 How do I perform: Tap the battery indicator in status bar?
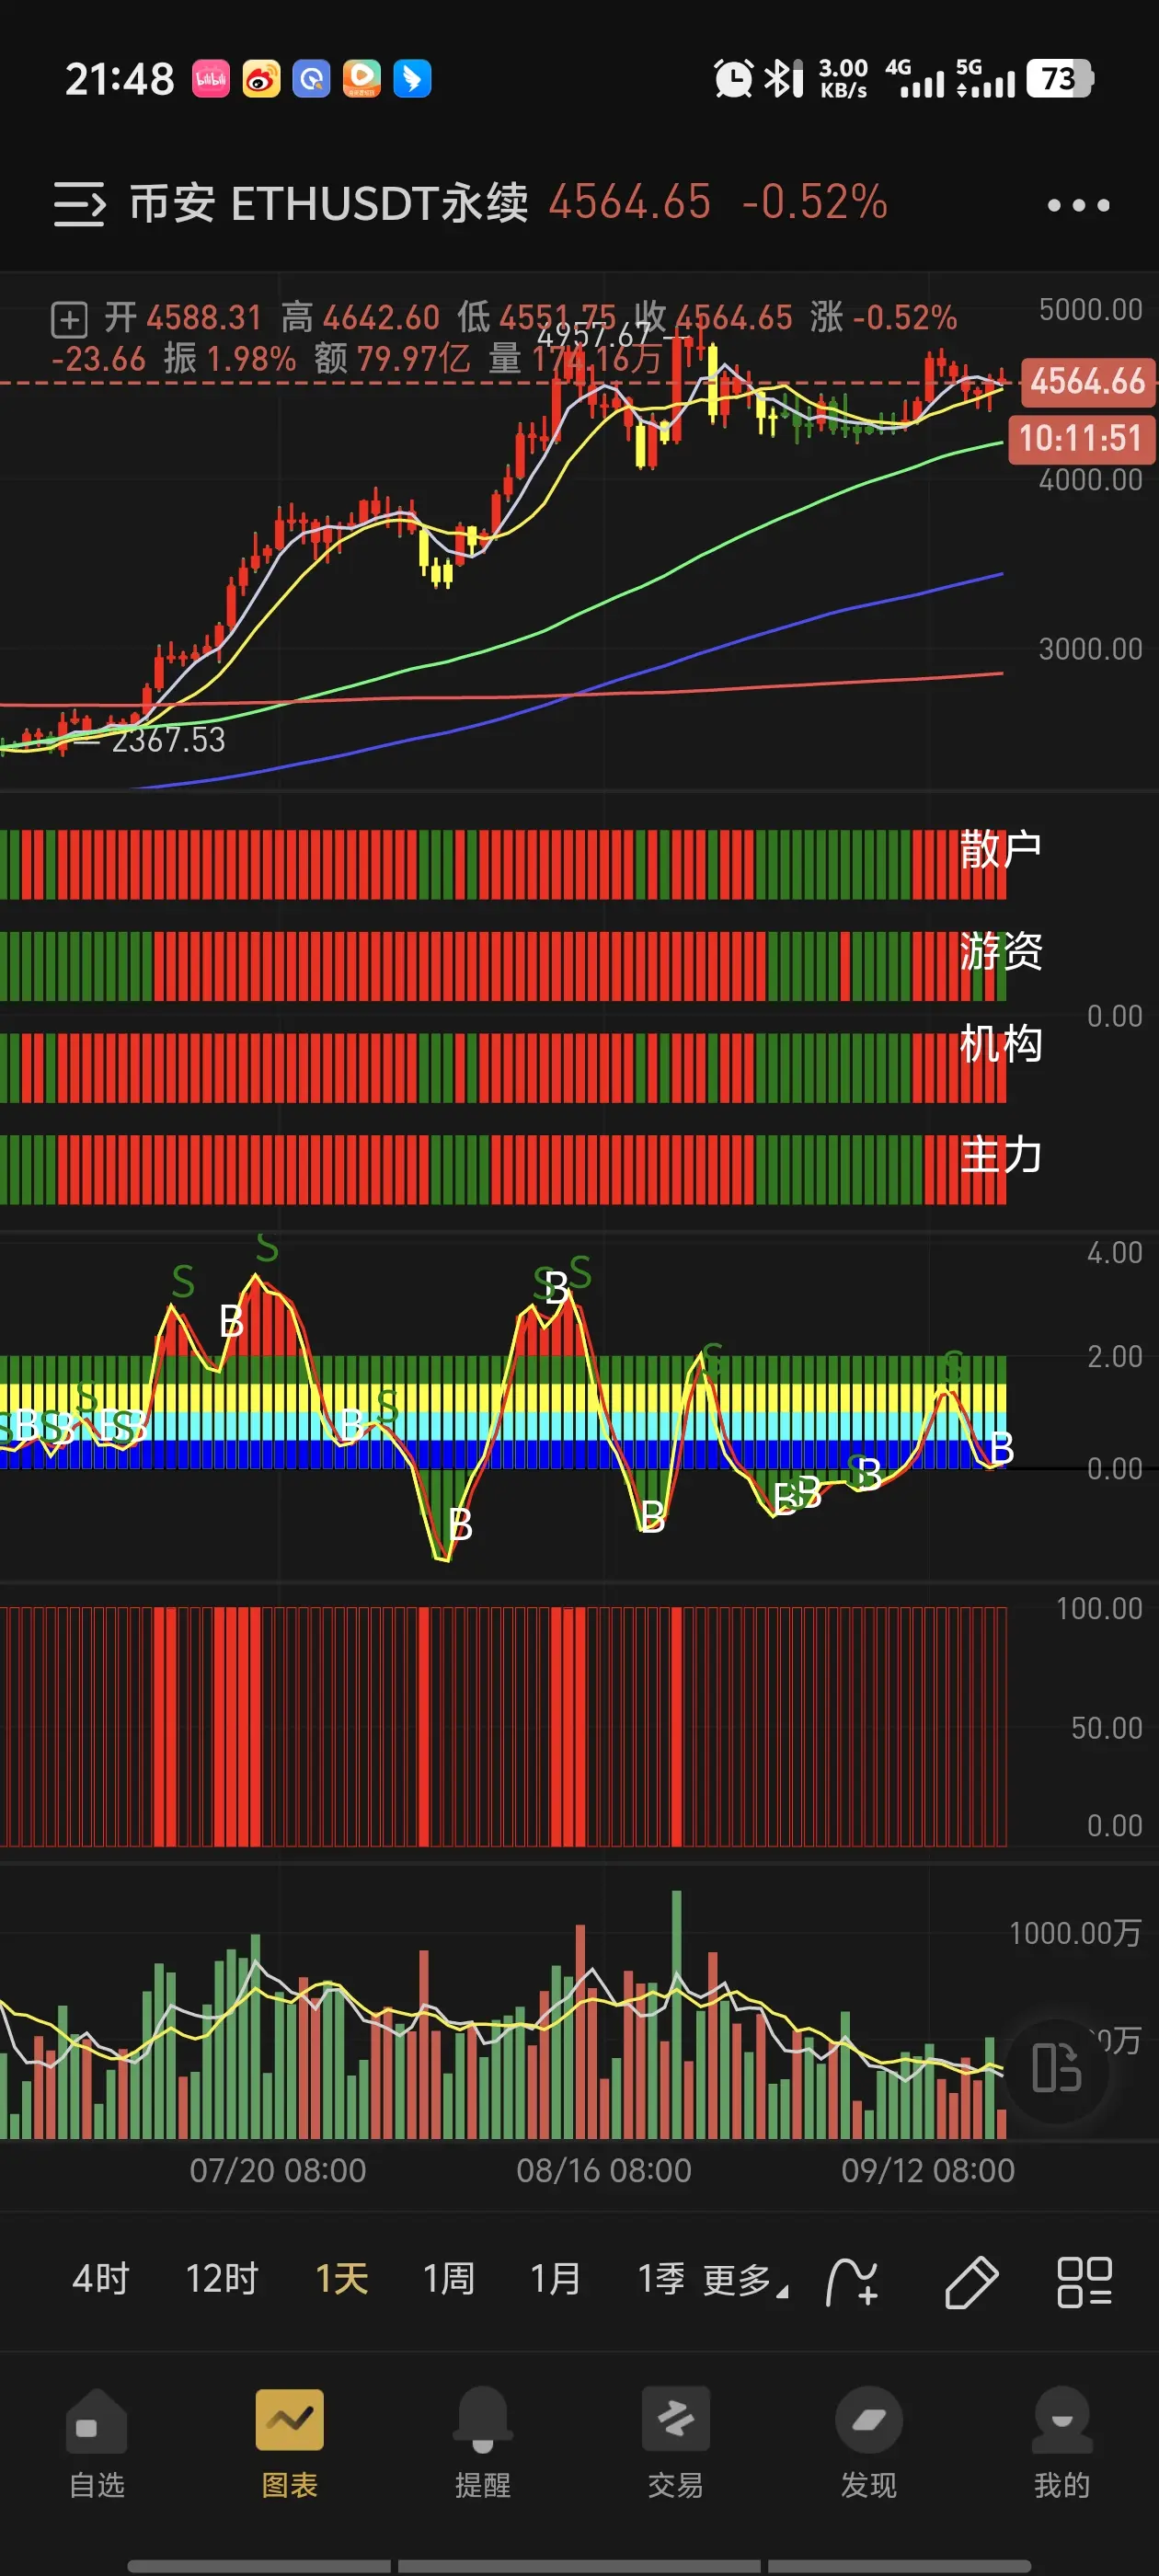(x=1060, y=78)
